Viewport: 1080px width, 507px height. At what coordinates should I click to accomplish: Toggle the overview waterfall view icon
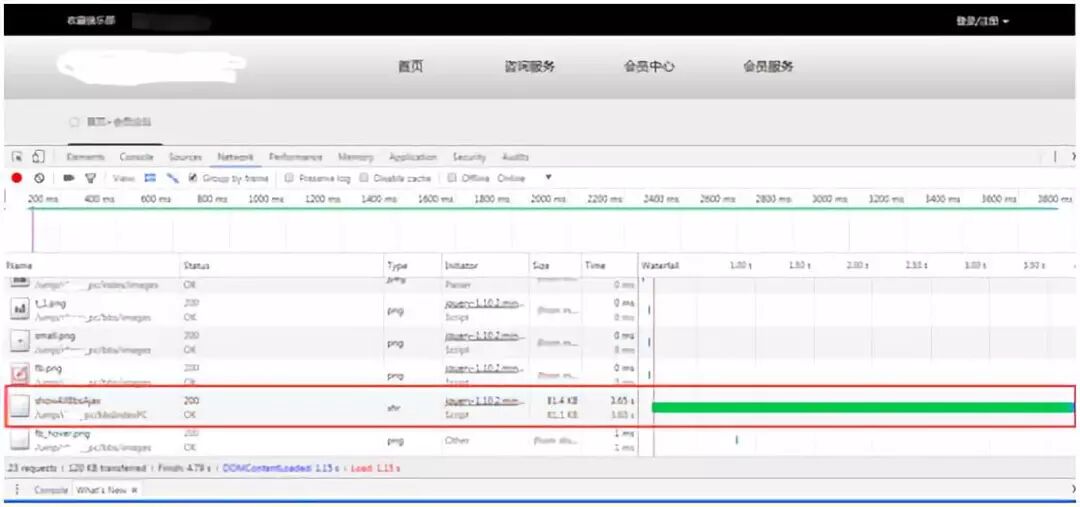tap(173, 178)
